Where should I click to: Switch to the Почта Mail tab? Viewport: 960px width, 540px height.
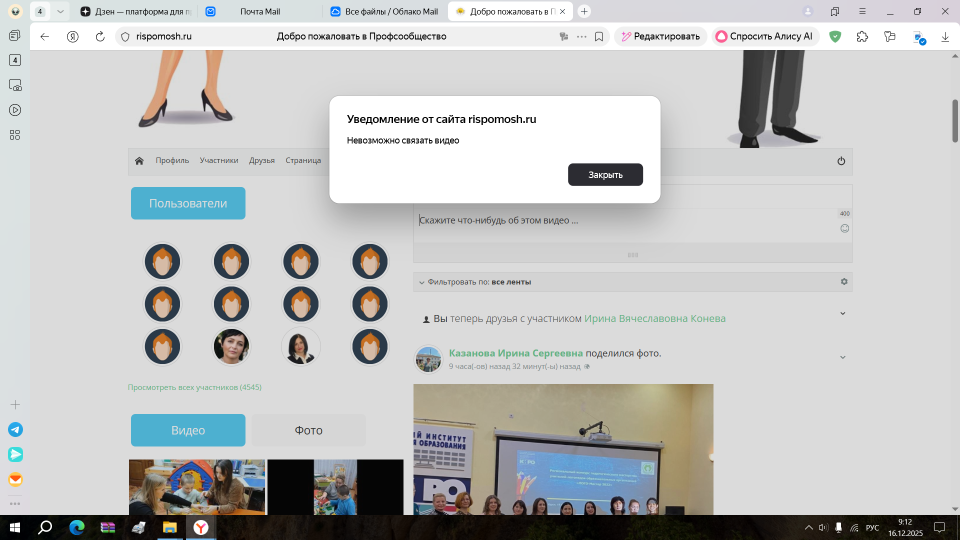point(259,11)
